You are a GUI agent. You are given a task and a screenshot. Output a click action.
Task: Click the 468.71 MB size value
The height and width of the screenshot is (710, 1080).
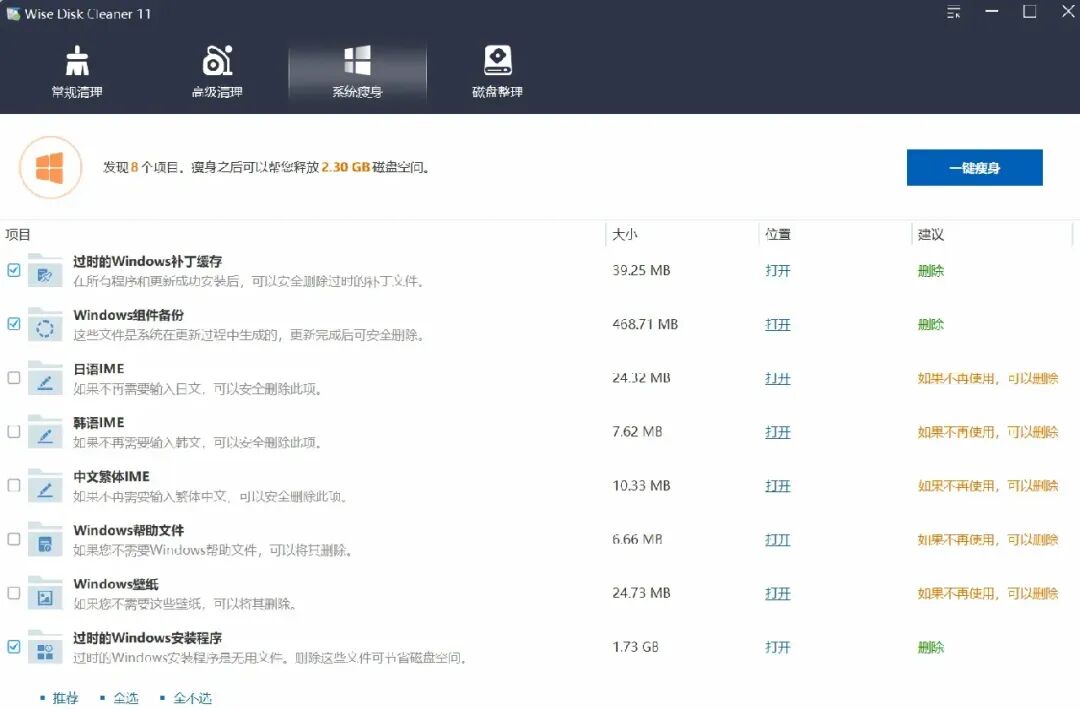645,324
